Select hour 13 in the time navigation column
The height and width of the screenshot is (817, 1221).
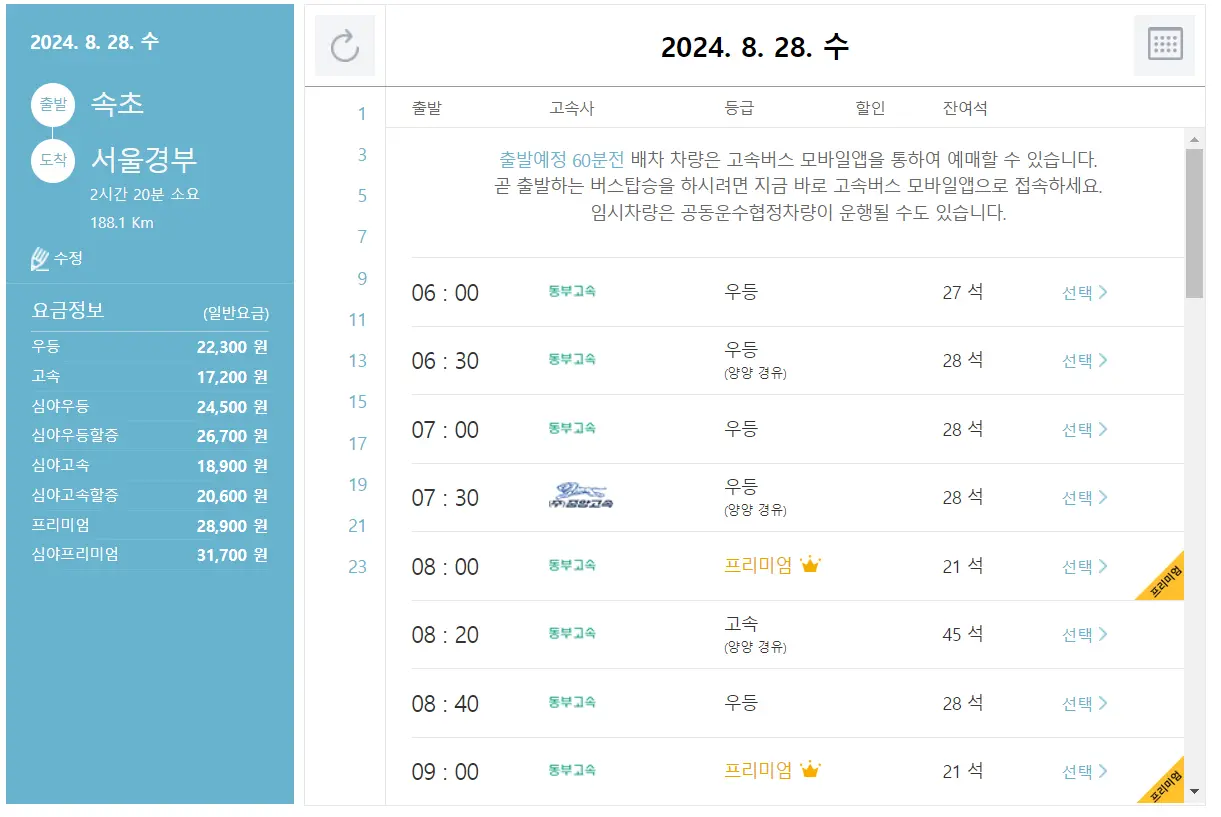click(x=360, y=361)
